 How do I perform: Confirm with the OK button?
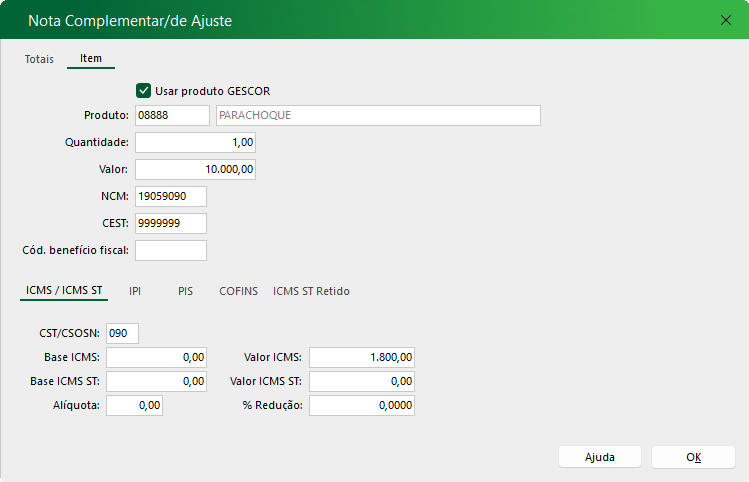693,457
